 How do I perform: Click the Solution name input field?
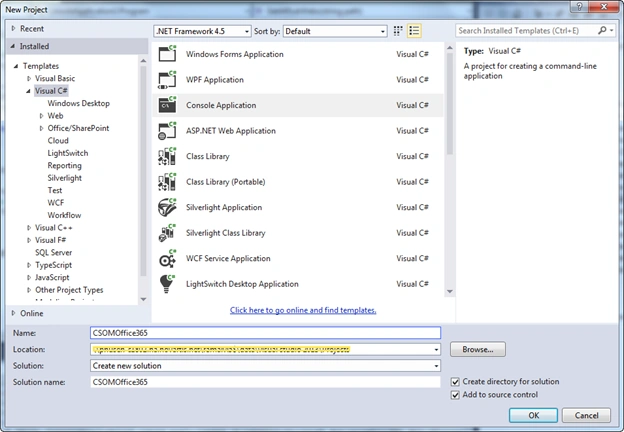pos(265,382)
